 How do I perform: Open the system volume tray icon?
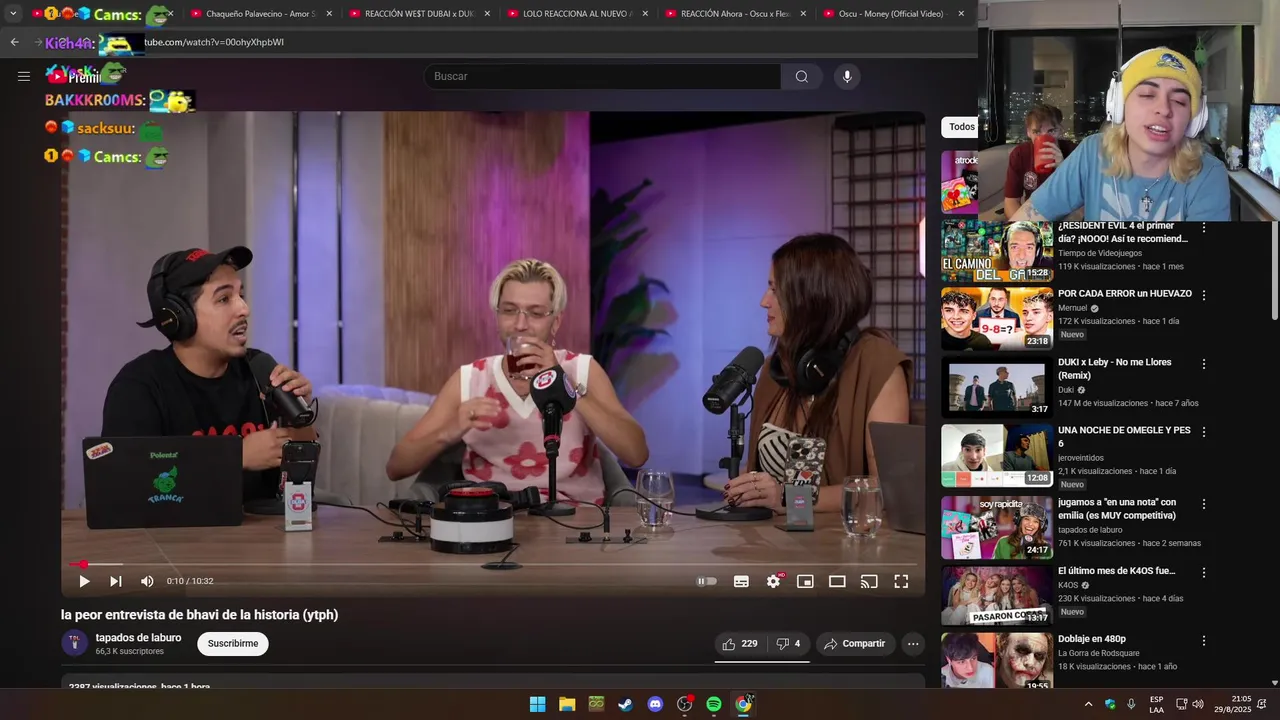click(1198, 704)
